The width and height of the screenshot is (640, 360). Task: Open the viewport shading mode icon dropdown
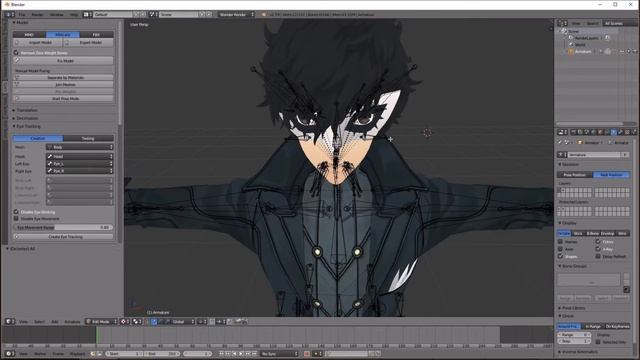[124, 322]
